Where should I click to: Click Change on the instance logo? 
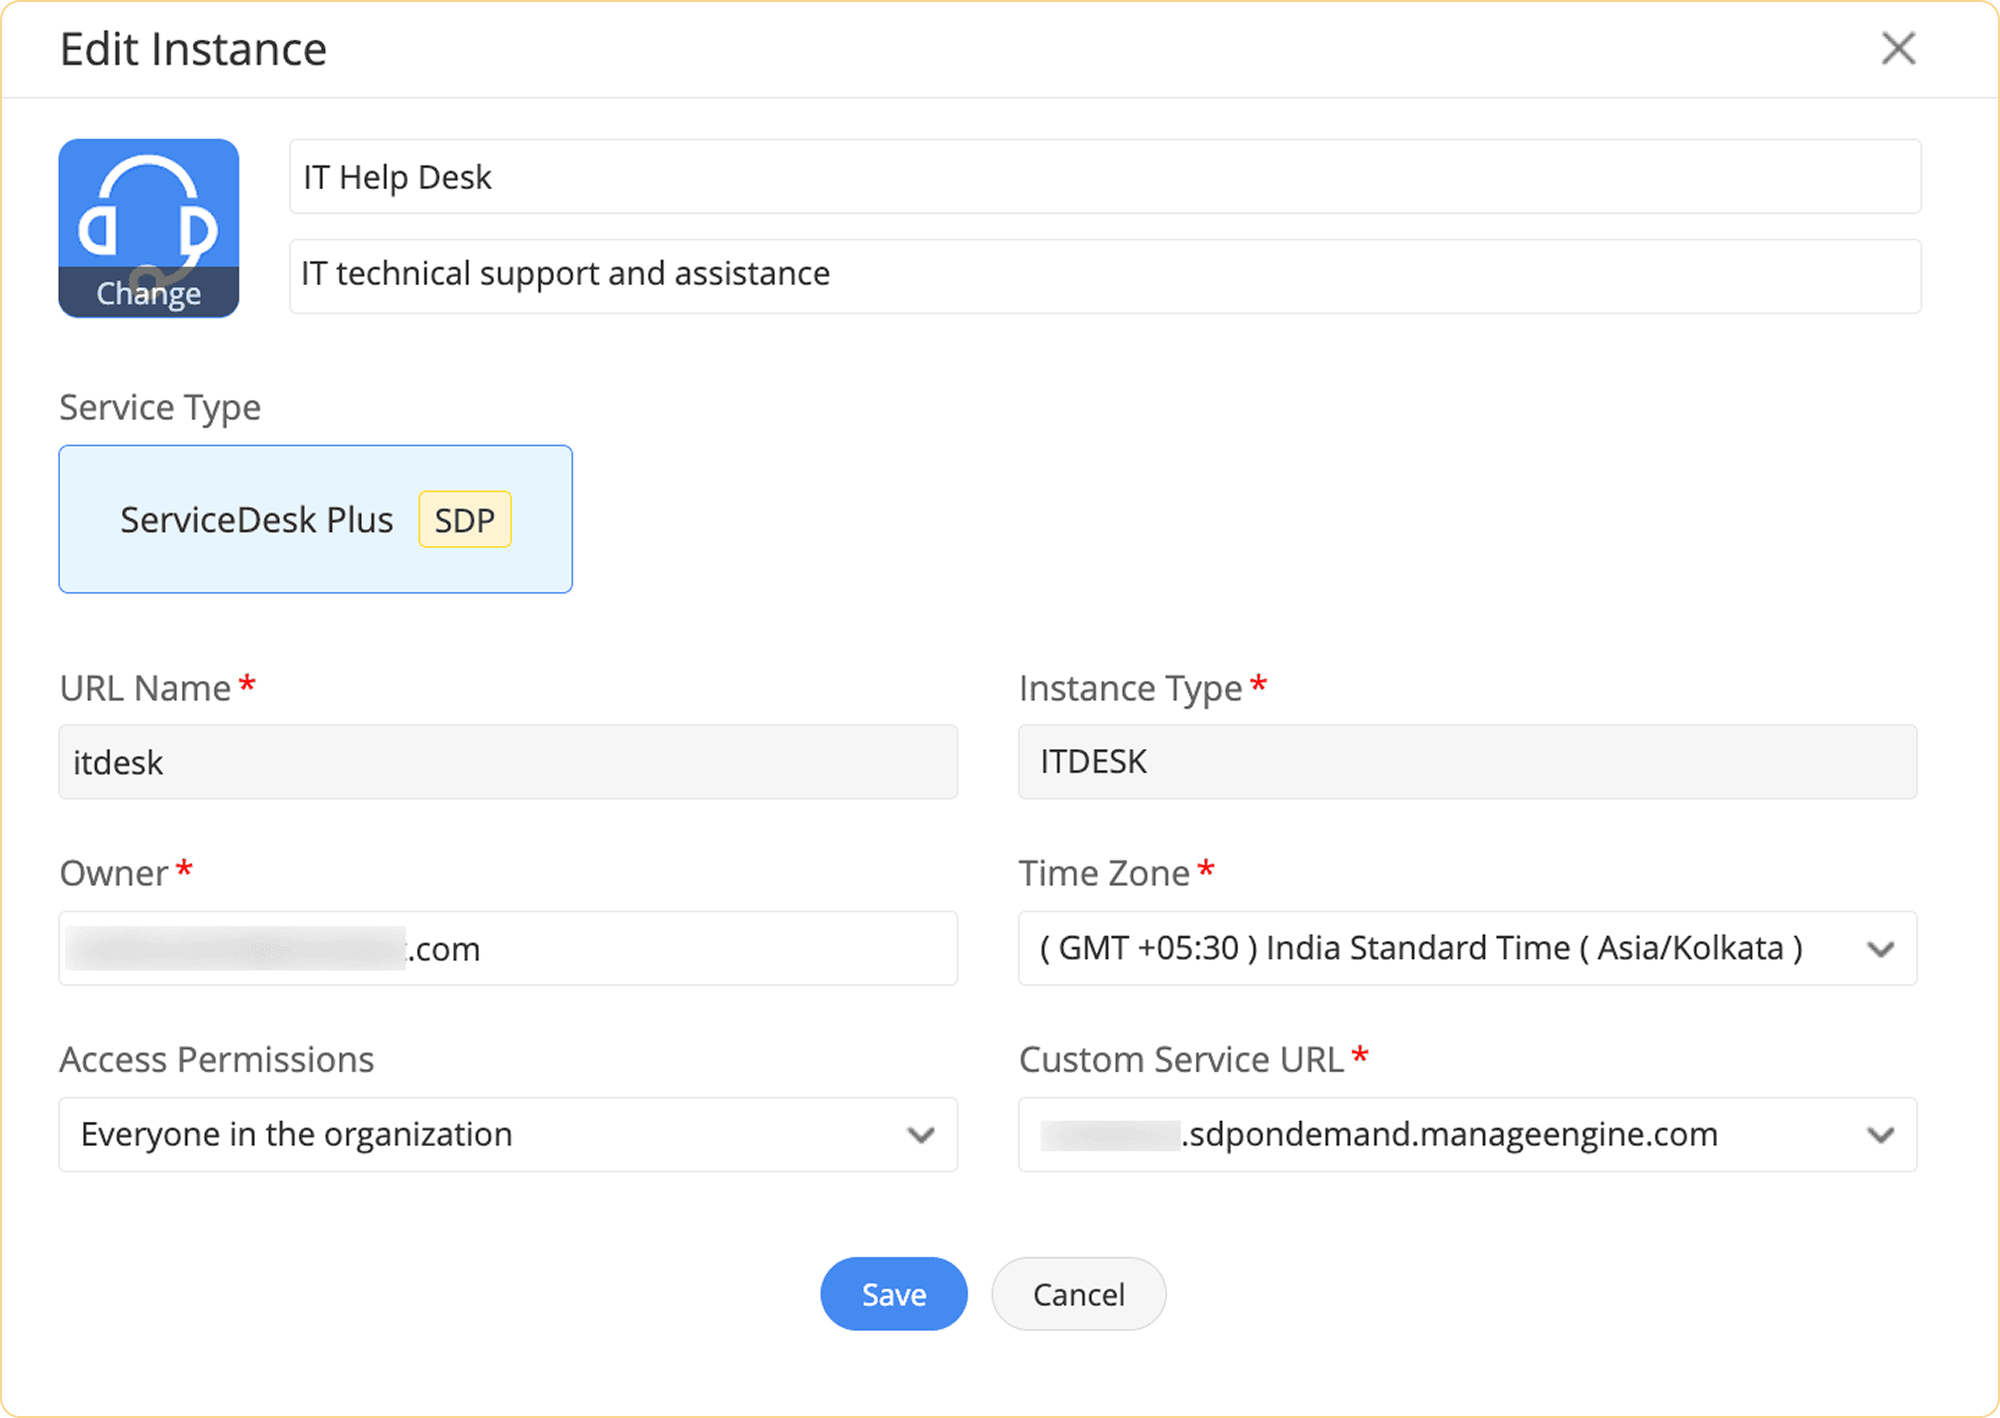point(148,293)
